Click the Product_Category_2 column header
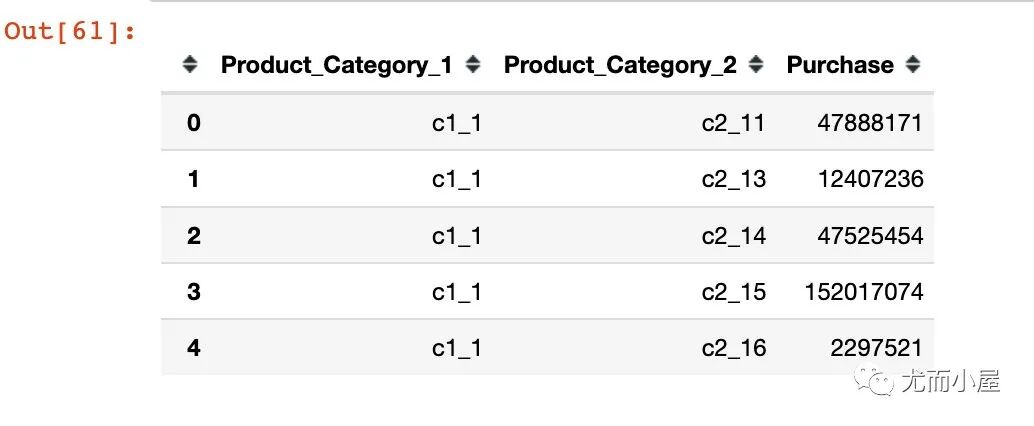 coord(620,65)
